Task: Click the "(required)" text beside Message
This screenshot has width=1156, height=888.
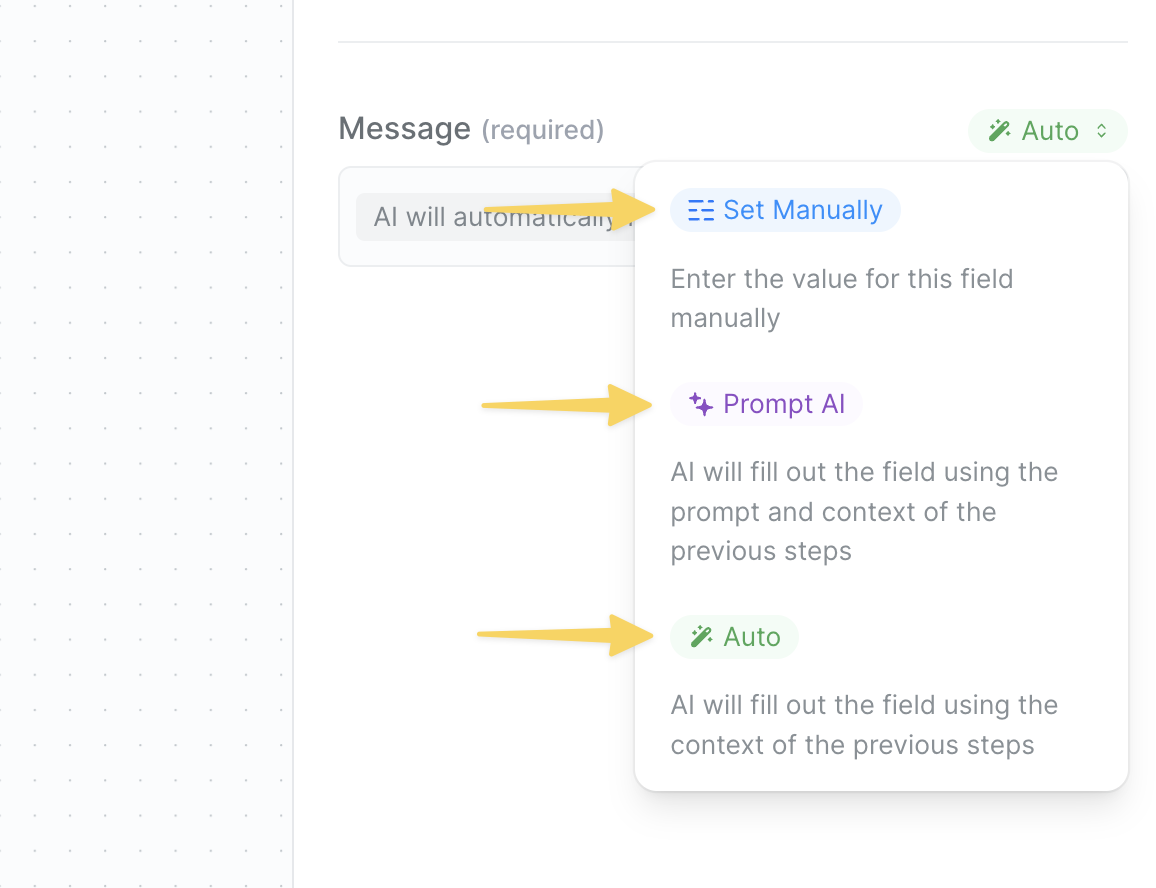Action: point(542,130)
